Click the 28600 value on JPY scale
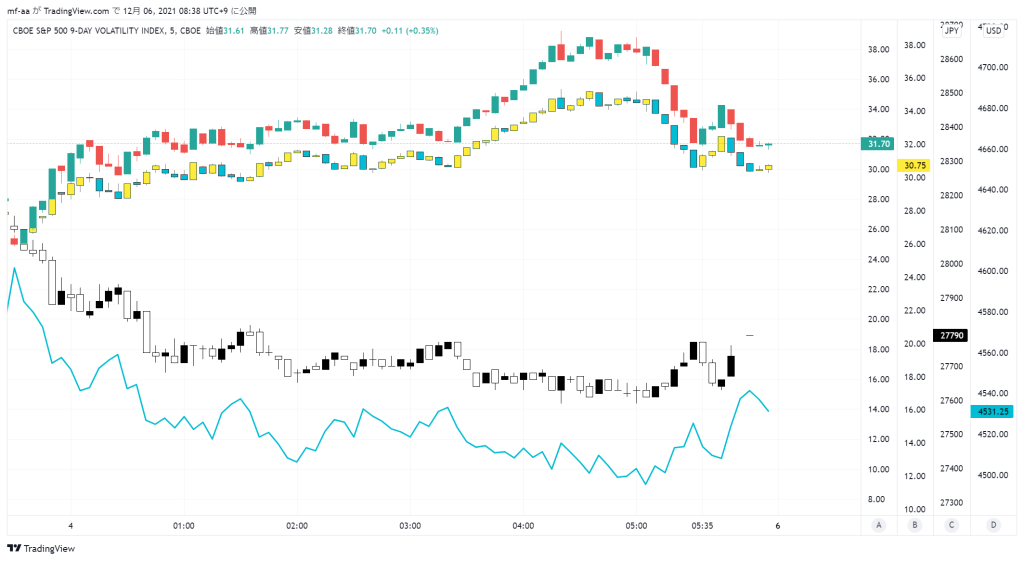This screenshot has height=561, width=1024. coord(952,59)
